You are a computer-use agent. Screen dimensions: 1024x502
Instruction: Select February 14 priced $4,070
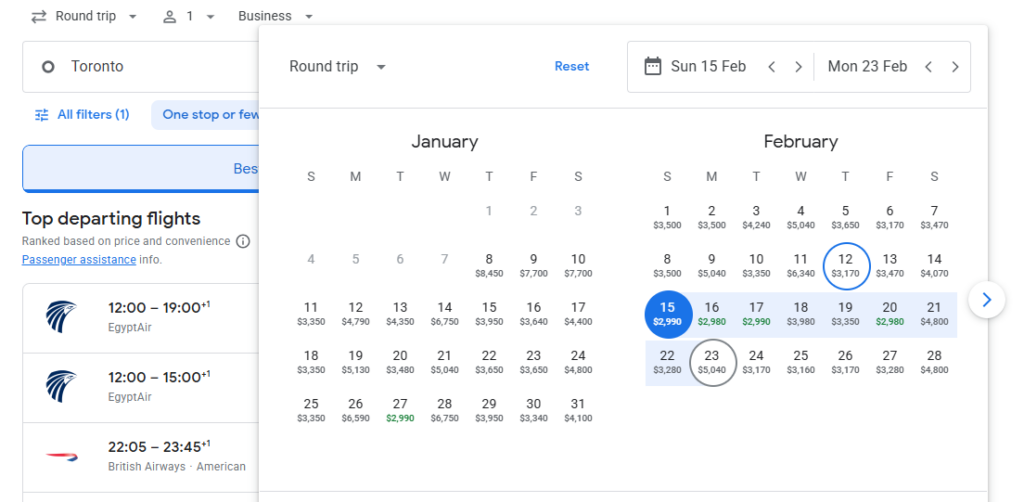[935, 265]
